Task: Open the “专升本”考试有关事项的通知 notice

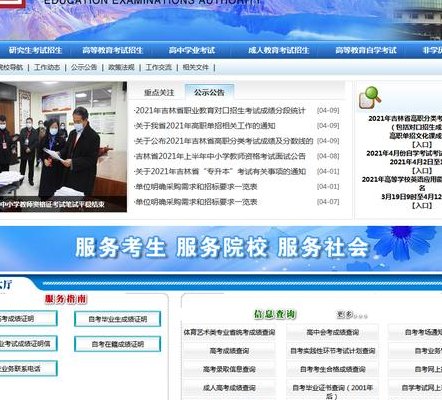Action: [x=220, y=172]
